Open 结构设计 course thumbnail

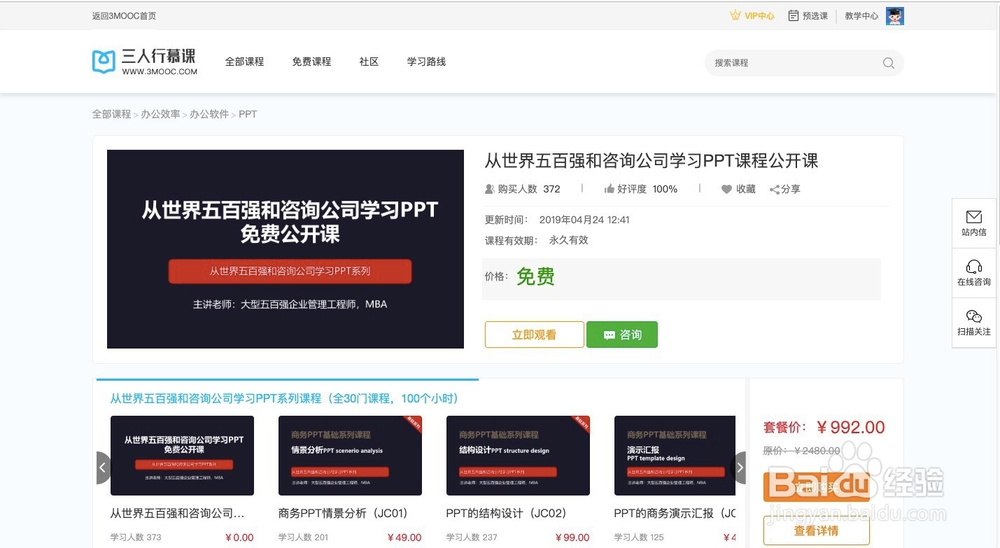pos(518,455)
